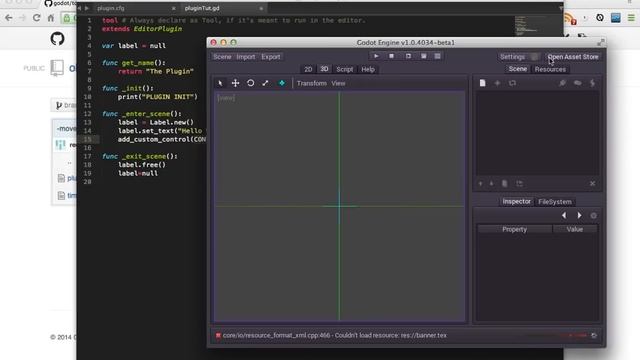
Task: Open the Export menu
Action: click(x=271, y=57)
